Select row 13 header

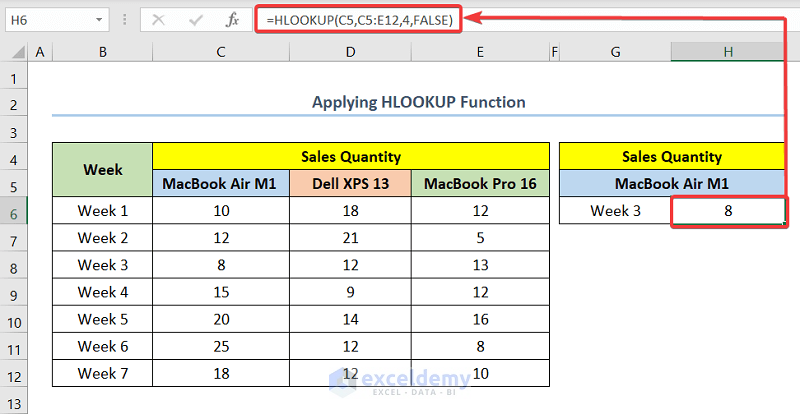(14, 401)
